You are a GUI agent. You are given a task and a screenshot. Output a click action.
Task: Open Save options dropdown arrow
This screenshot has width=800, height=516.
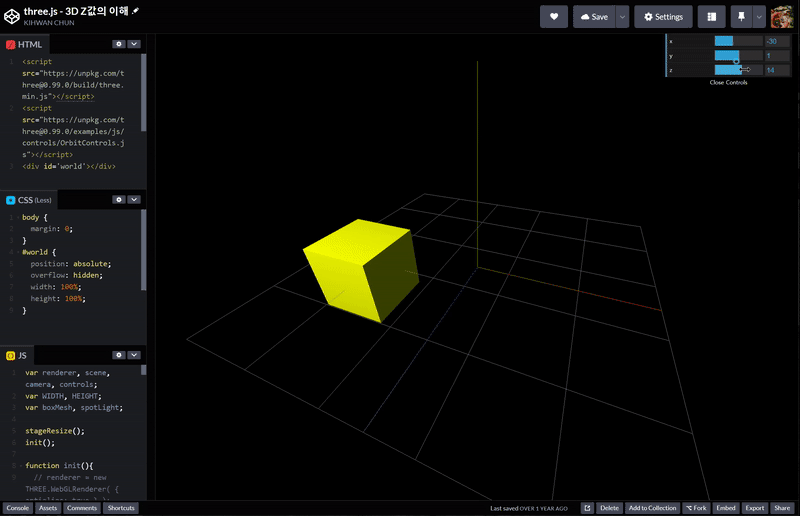622,17
